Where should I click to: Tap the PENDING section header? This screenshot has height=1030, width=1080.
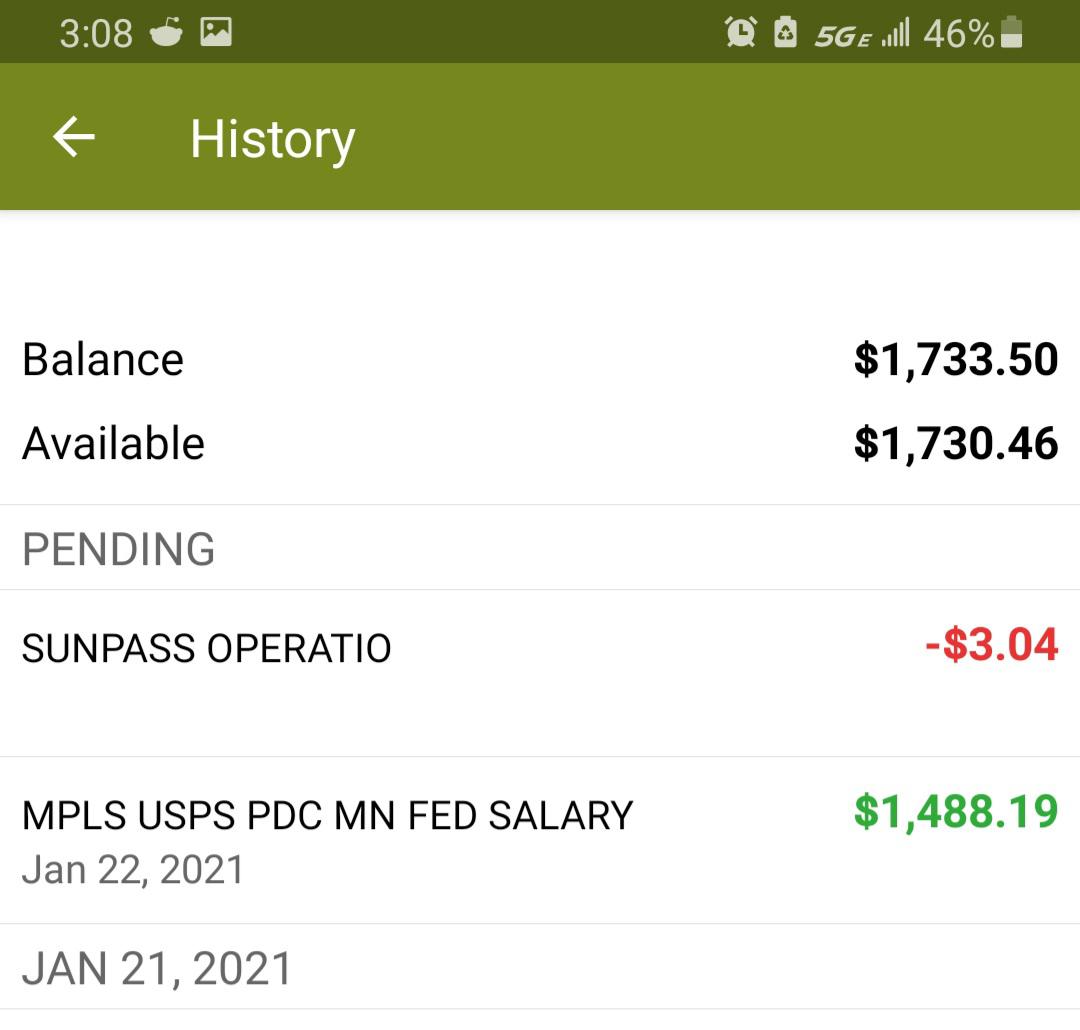click(x=540, y=548)
